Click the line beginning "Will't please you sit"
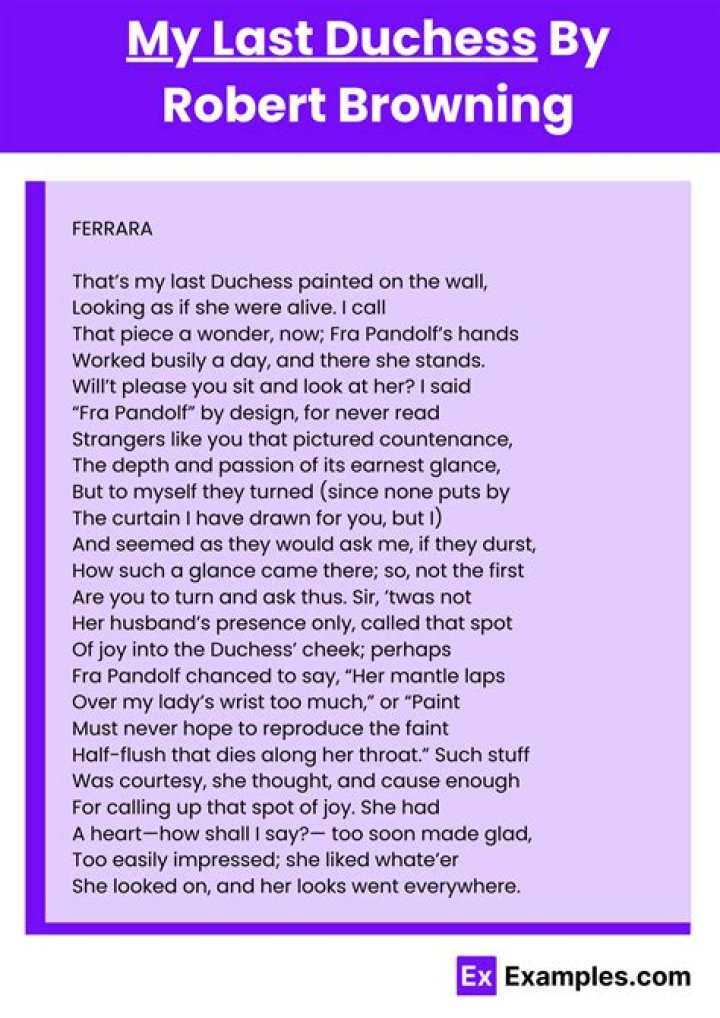 pos(270,386)
